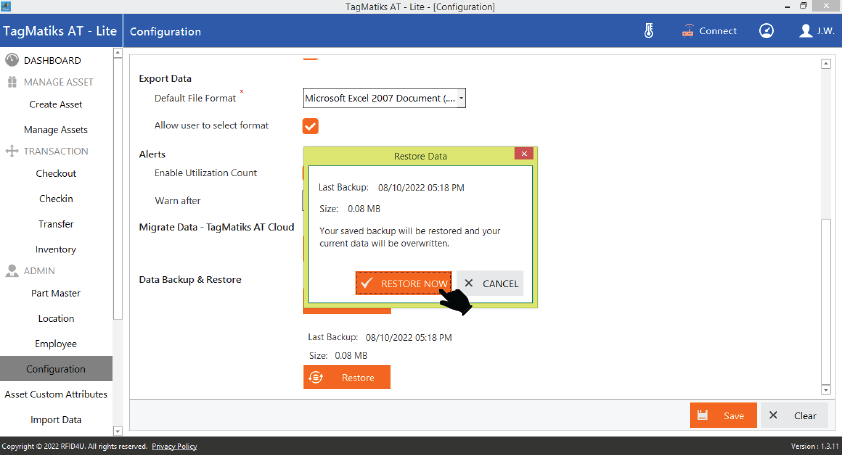Open the speedometer gauge icon in header
Screen dimensions: 842x455
tap(767, 31)
